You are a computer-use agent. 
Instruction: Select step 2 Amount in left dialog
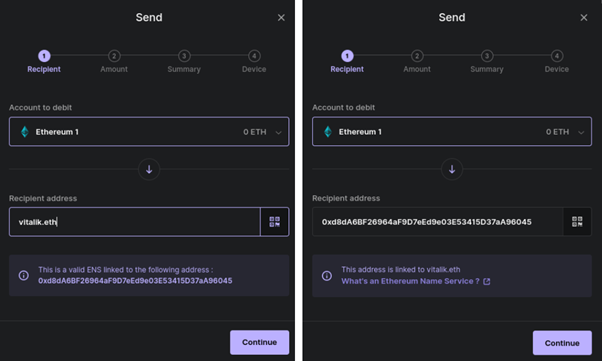click(114, 61)
